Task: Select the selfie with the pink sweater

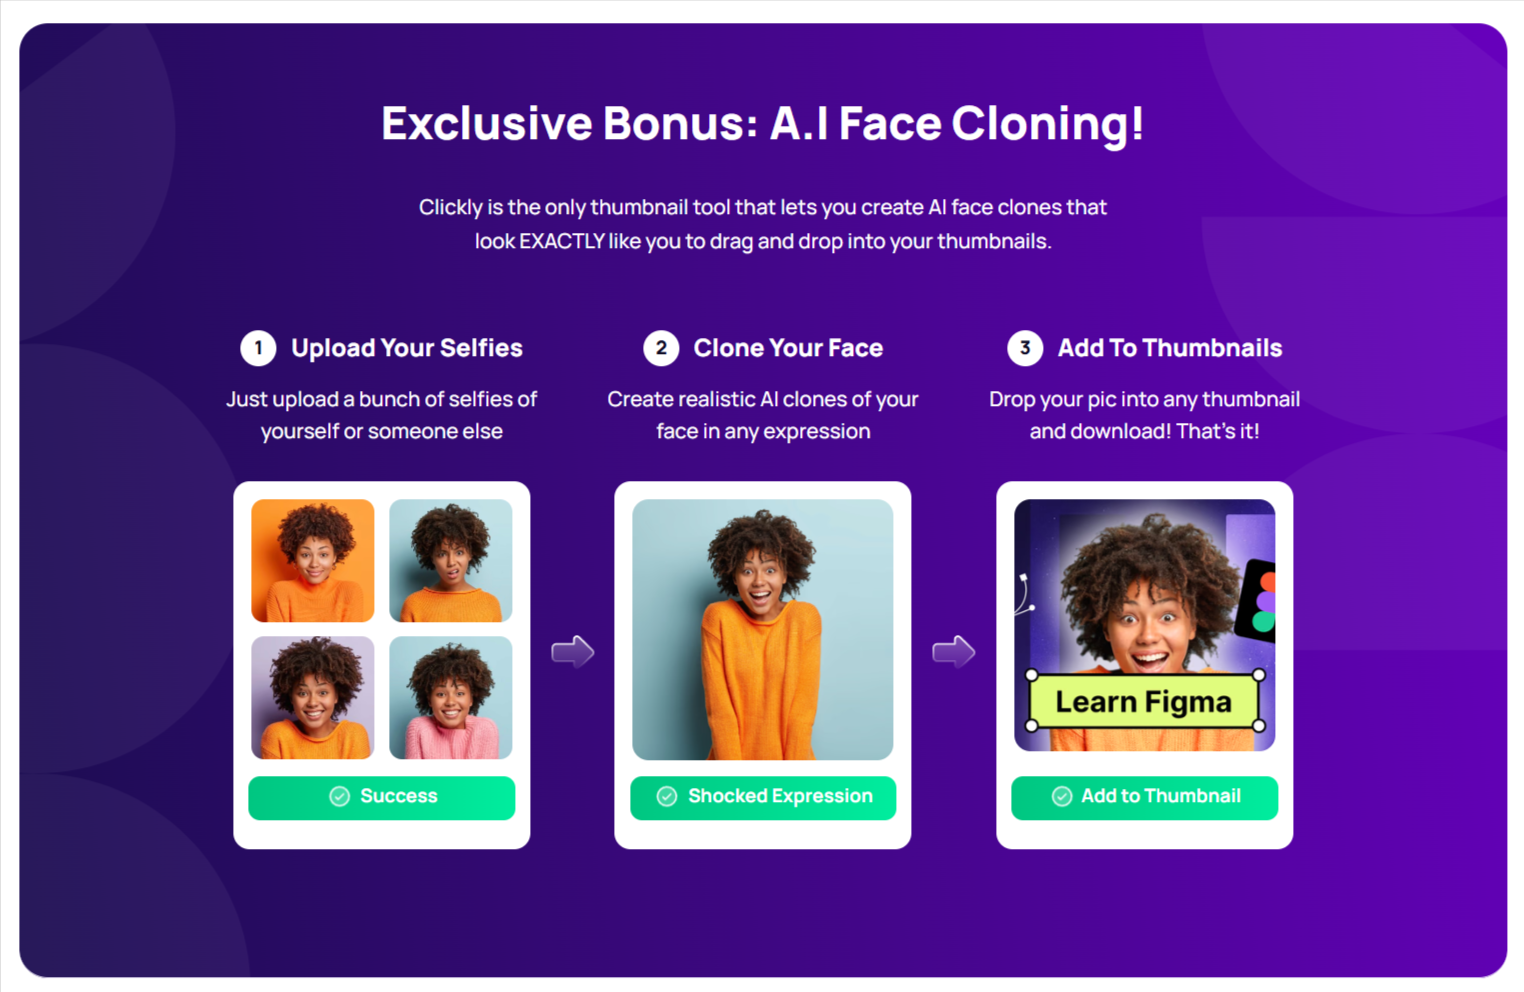Action: tap(451, 698)
